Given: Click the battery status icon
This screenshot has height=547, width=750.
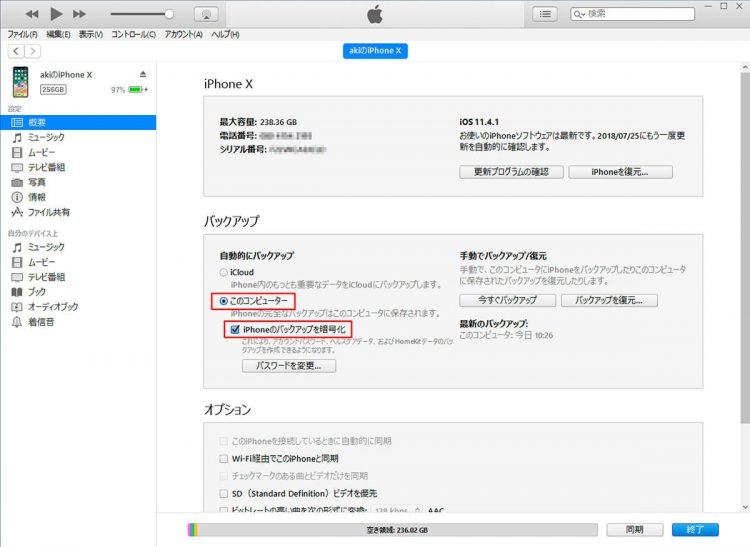Looking at the screenshot, I should [137, 89].
